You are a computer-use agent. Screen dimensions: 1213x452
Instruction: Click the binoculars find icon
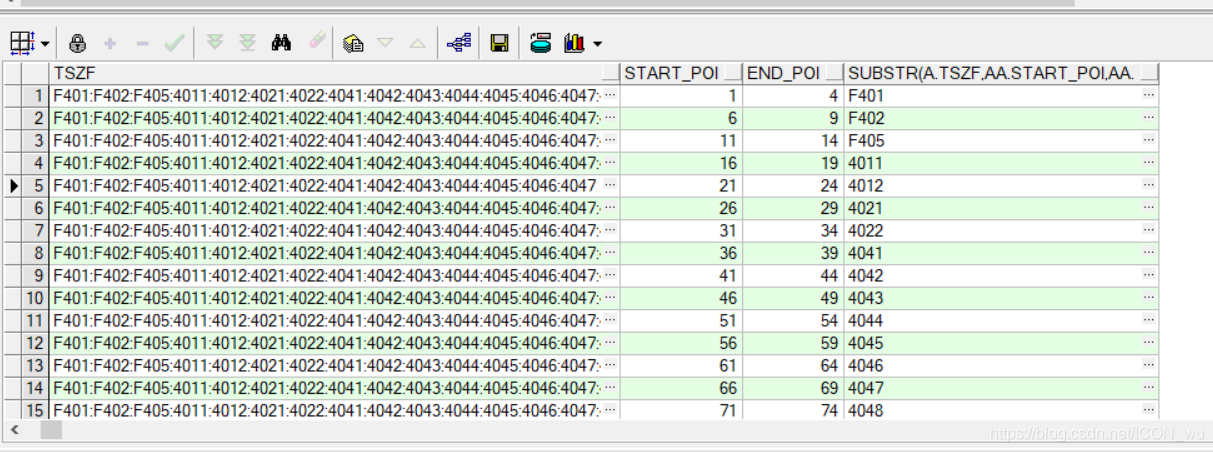[281, 43]
